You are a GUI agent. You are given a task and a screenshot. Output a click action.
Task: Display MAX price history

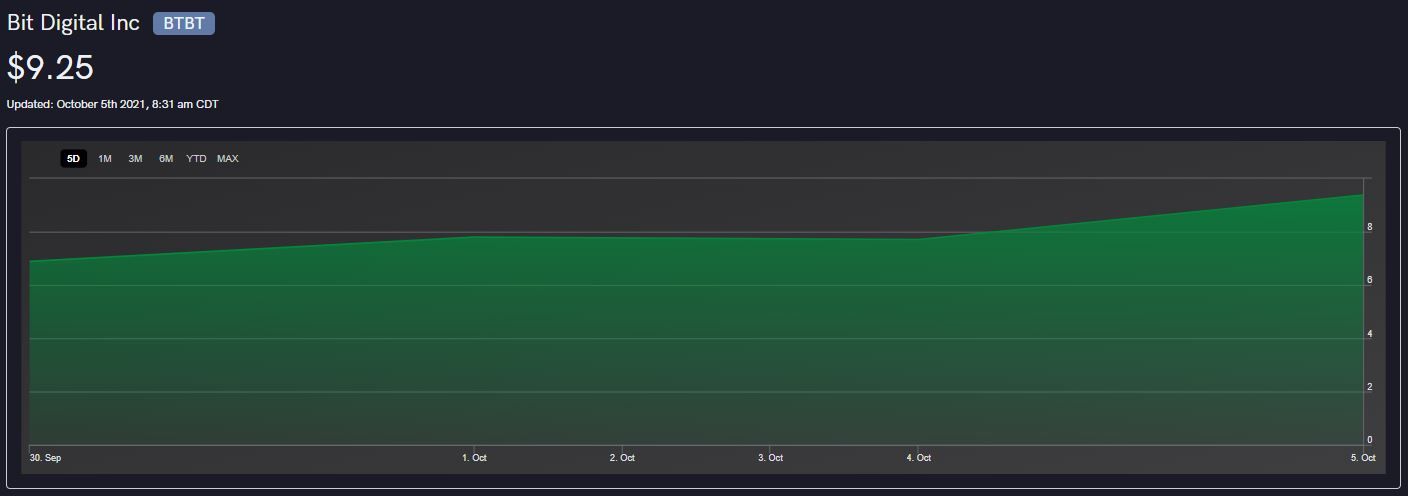[x=228, y=159]
